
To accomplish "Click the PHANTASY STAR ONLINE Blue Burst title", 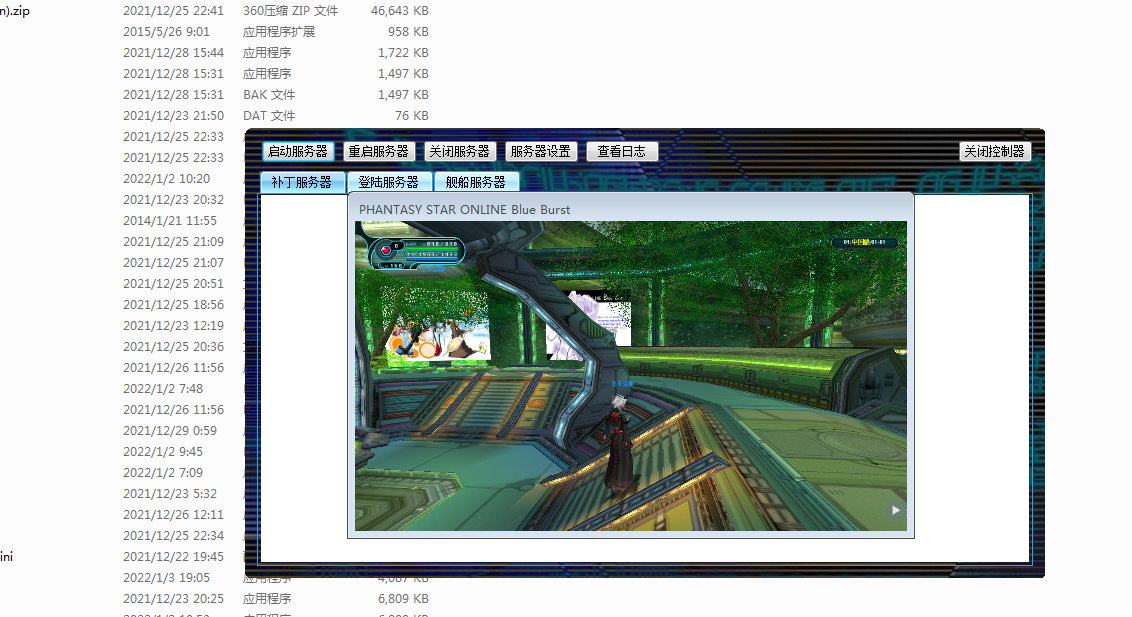I will coord(464,209).
